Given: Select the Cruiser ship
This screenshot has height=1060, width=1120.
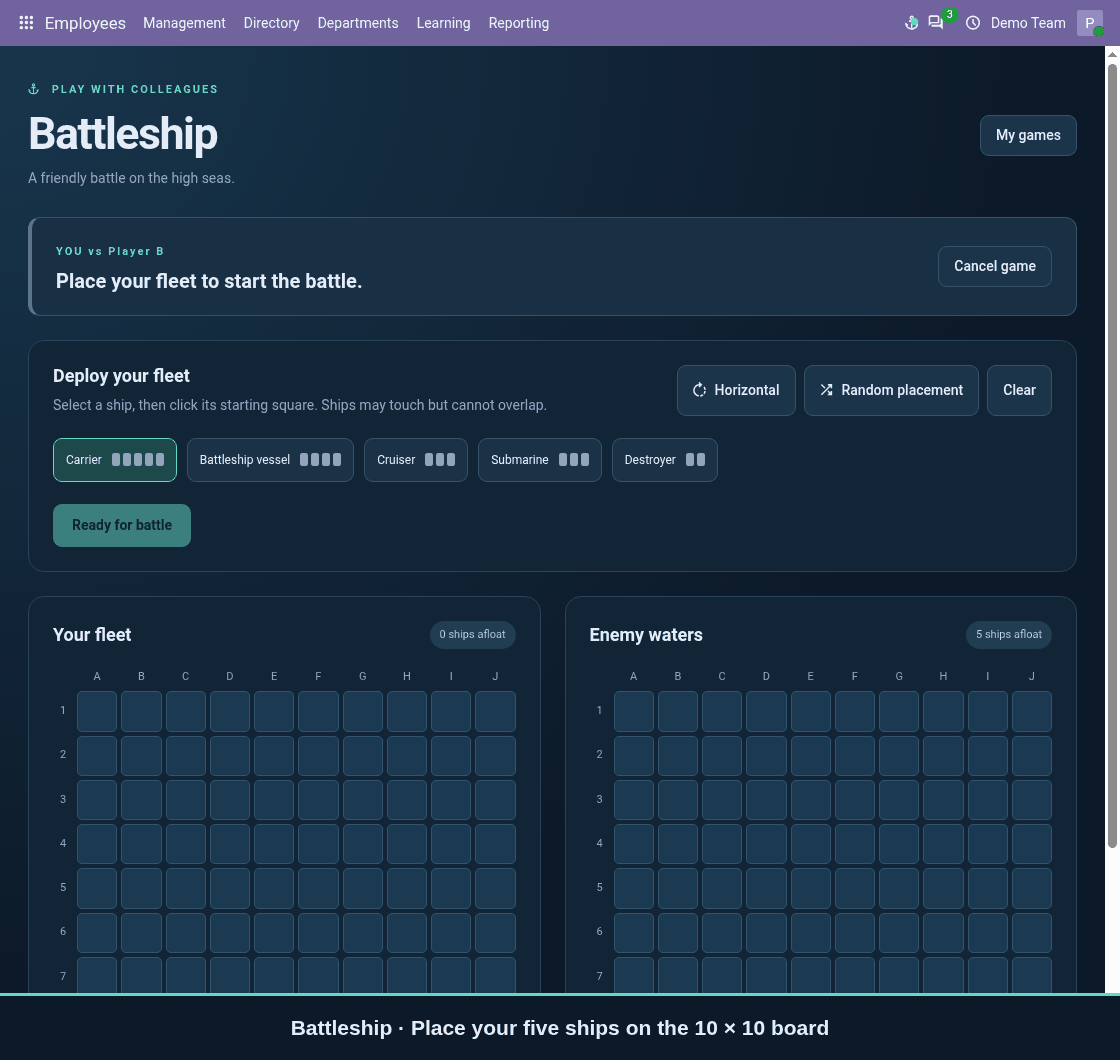Looking at the screenshot, I should [x=416, y=460].
